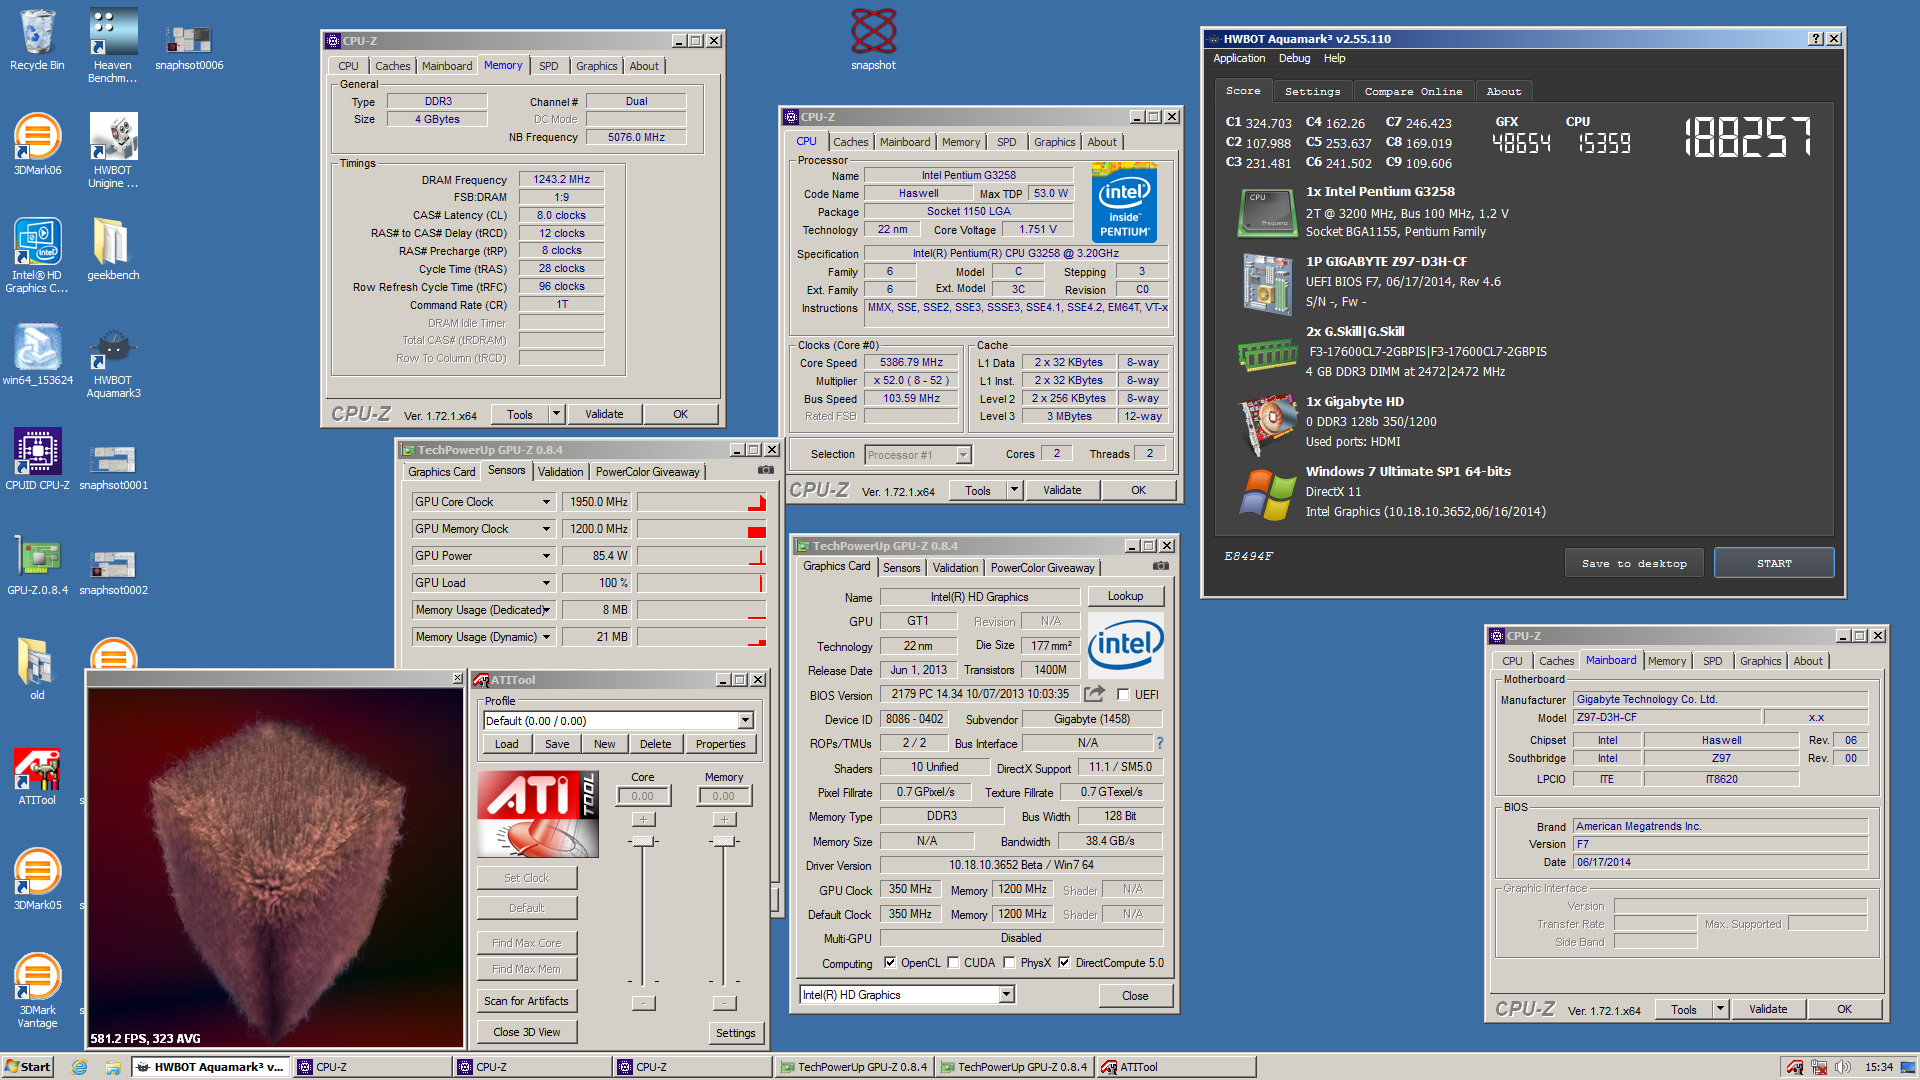The width and height of the screenshot is (1920, 1080).
Task: Launch GPU-Z.0.8.4 desktop icon
Action: (x=37, y=565)
